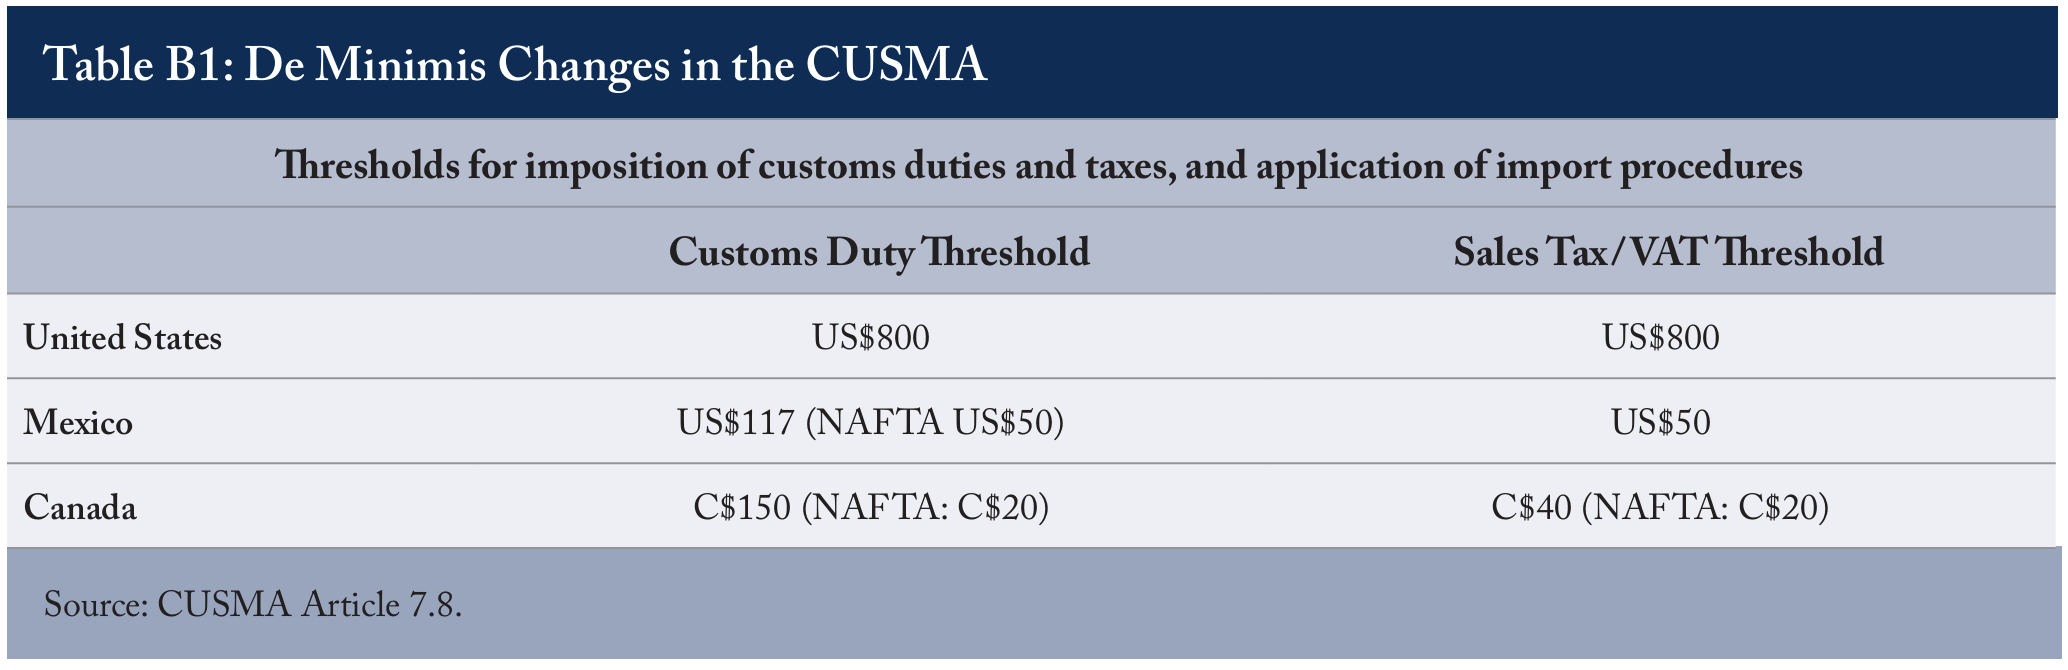Image resolution: width=2068 pixels, height=670 pixels.
Task: Click the Canada row label
Action: pyautogui.click(x=80, y=508)
